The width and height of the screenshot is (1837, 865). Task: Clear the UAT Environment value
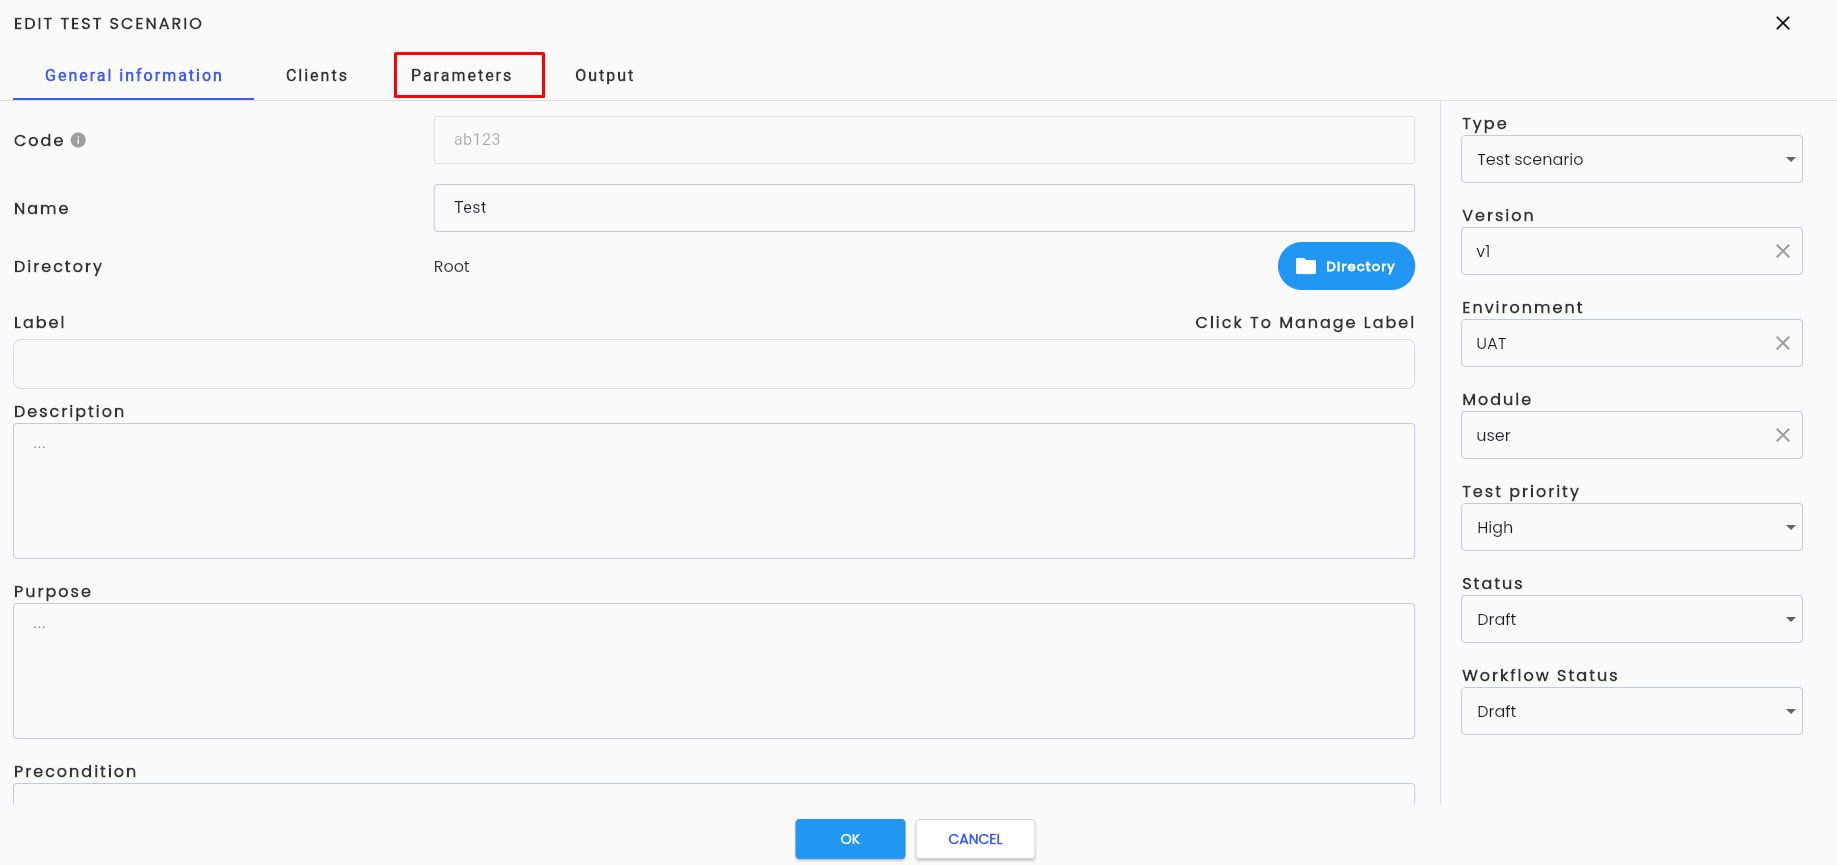pos(1782,343)
